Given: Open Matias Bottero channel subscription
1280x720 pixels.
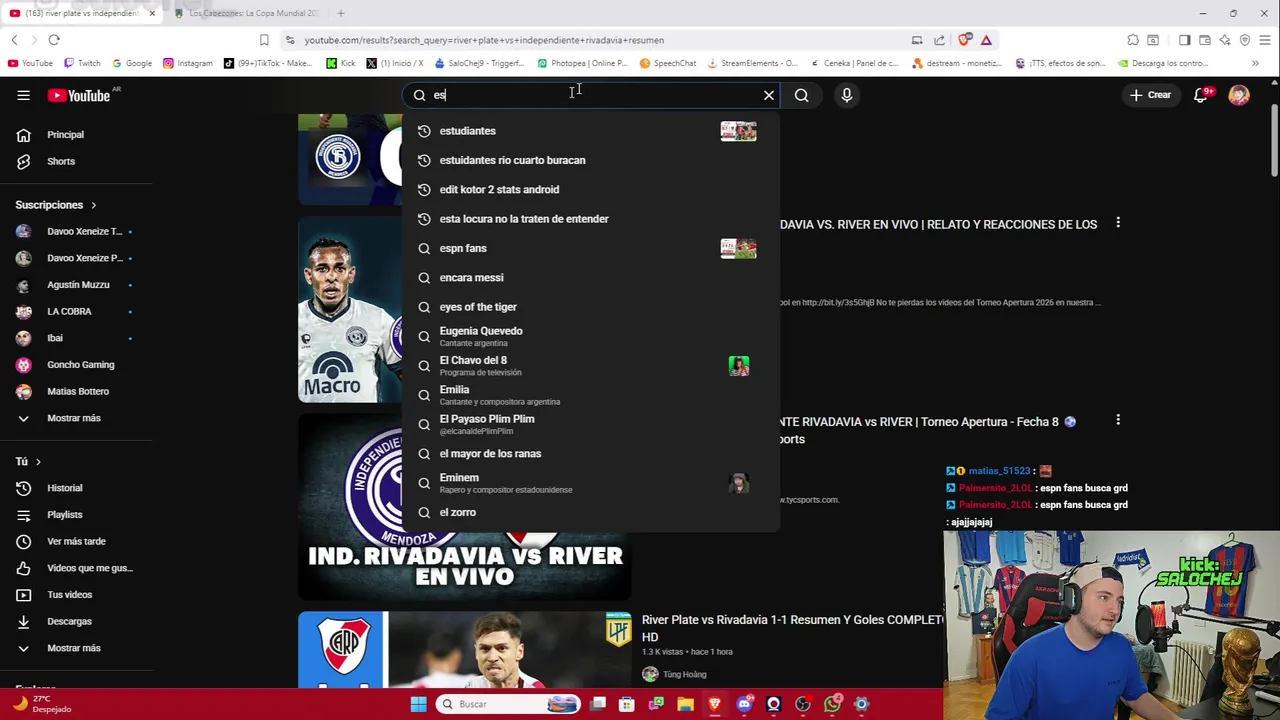Looking at the screenshot, I should click(74, 391).
